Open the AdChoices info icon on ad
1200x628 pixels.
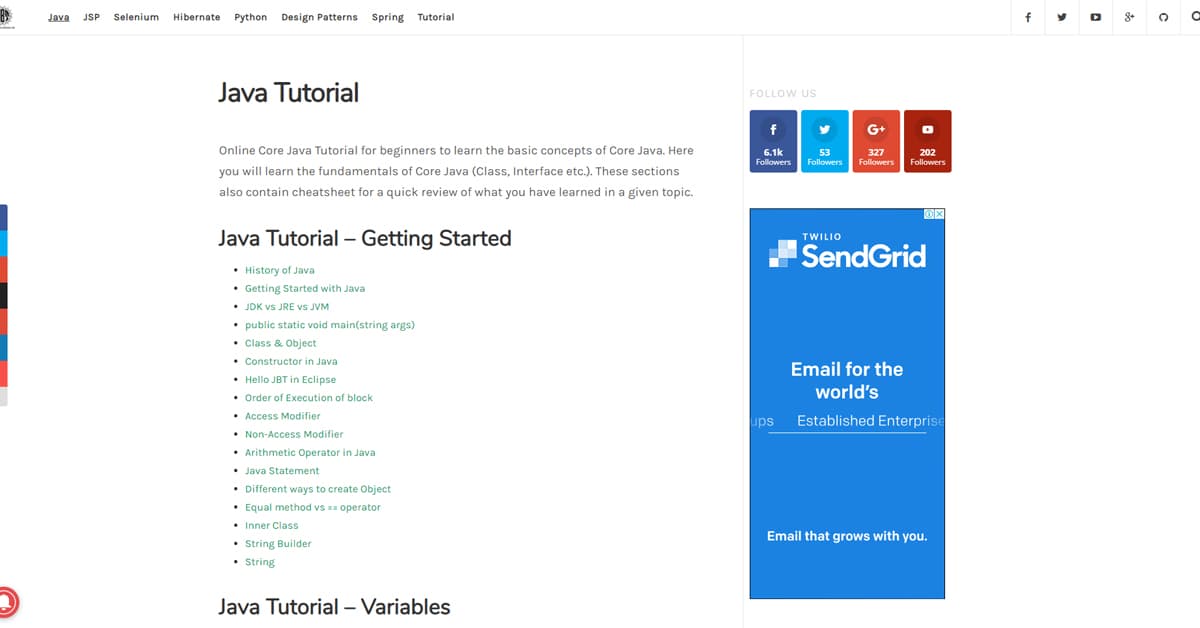click(929, 214)
